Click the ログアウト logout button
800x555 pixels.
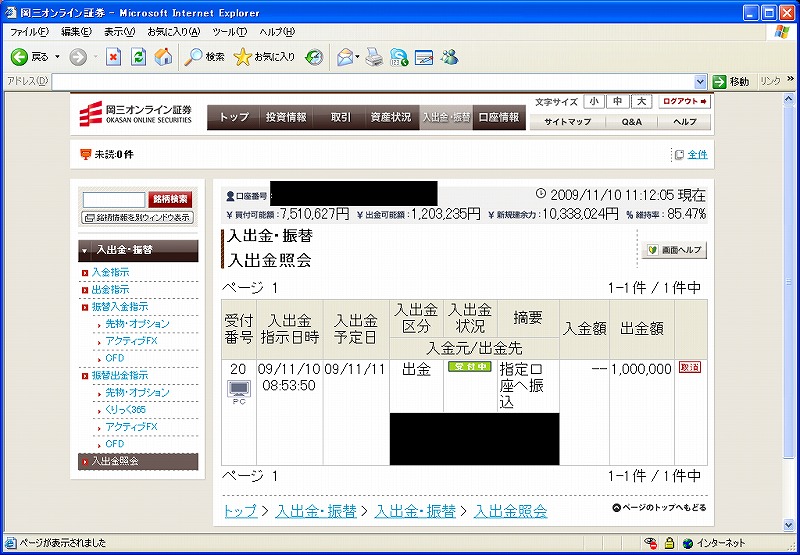pyautogui.click(x=685, y=102)
